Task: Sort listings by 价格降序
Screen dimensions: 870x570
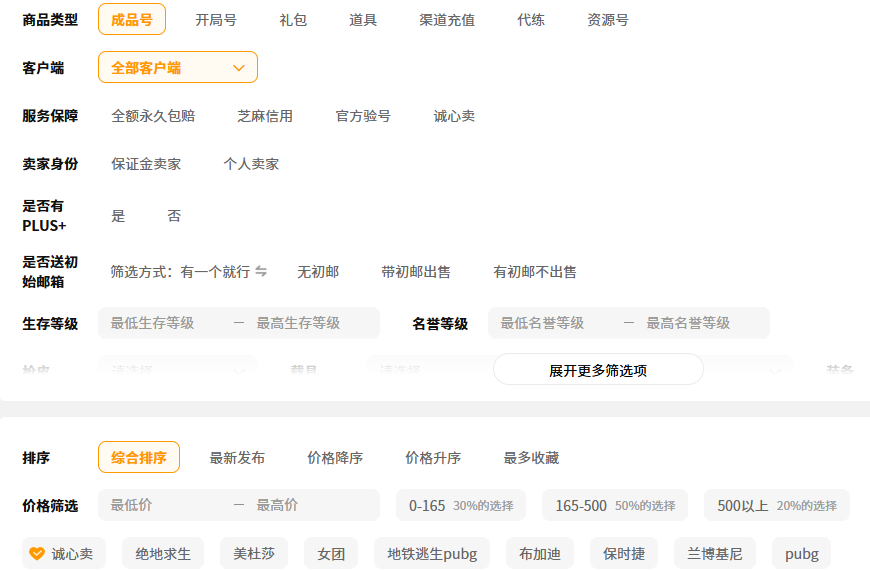Action: [x=335, y=458]
